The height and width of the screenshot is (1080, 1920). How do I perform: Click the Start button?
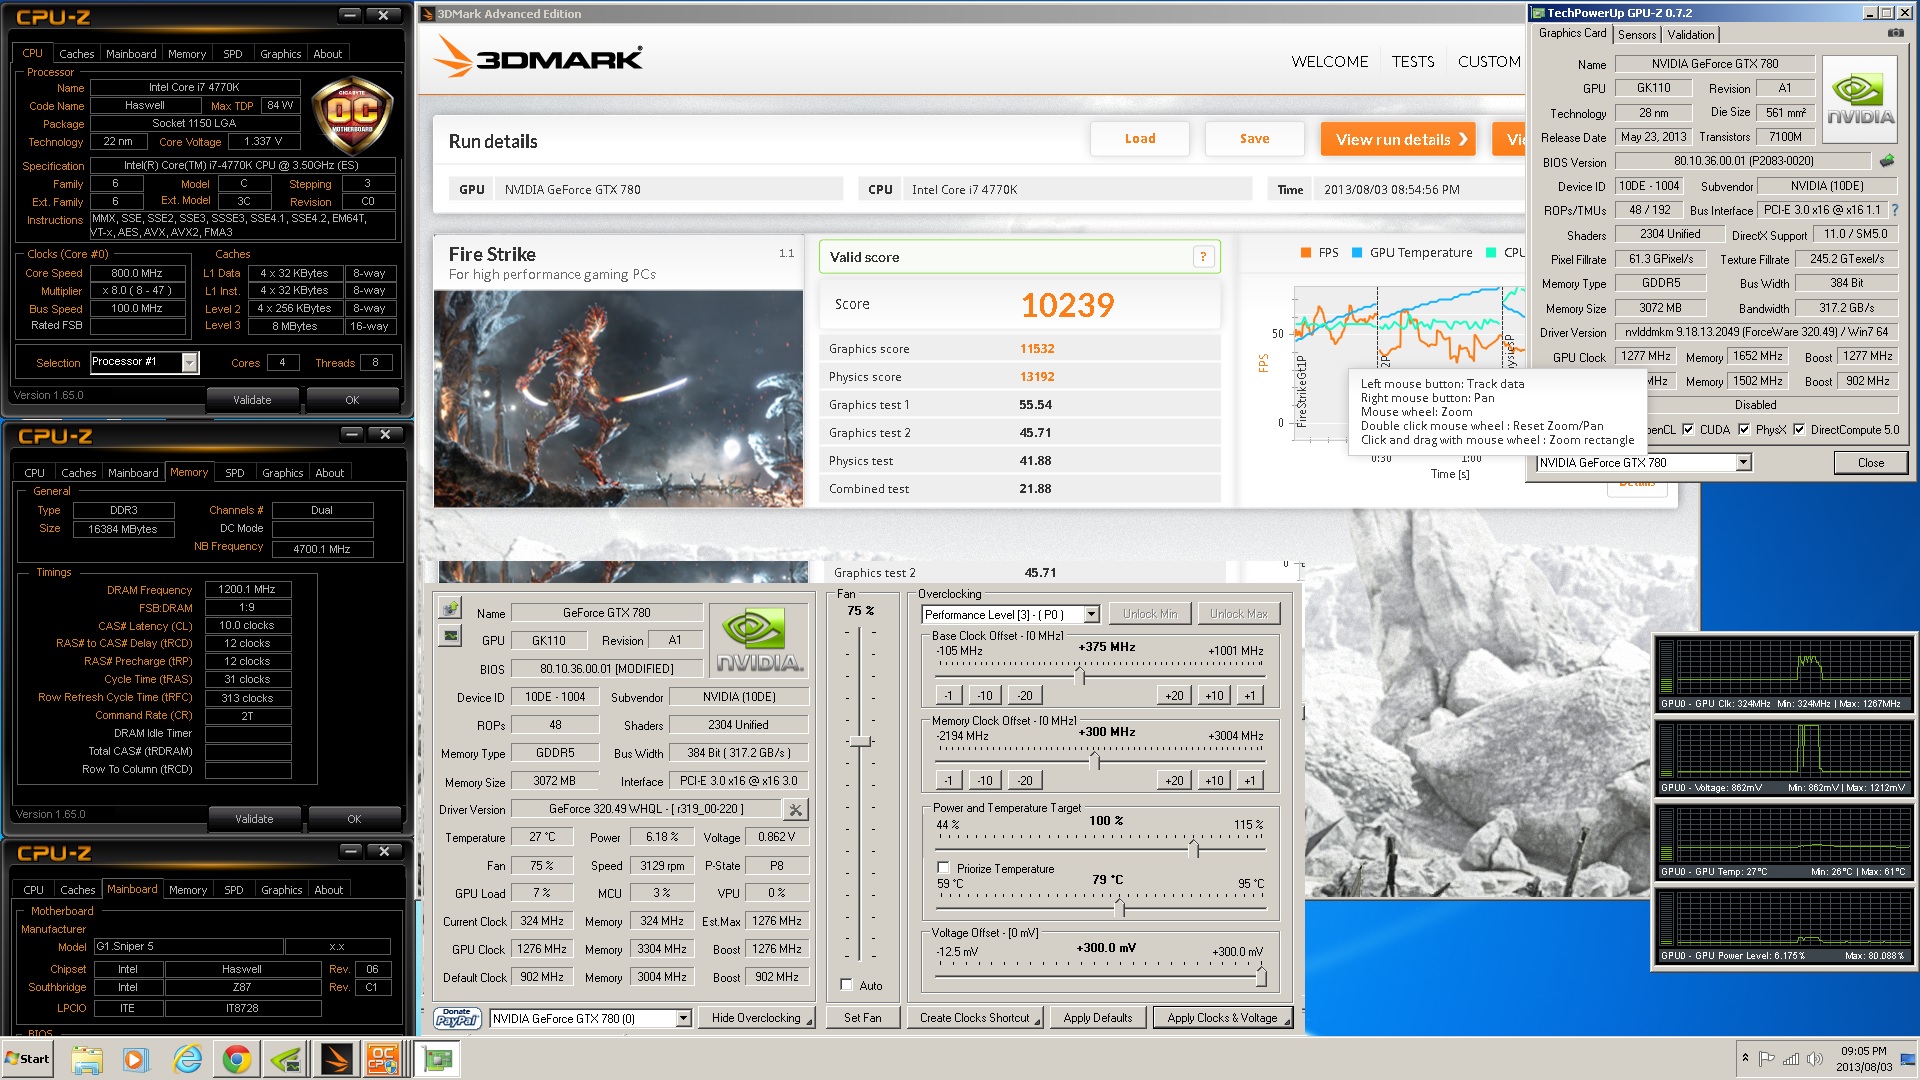click(x=28, y=1059)
